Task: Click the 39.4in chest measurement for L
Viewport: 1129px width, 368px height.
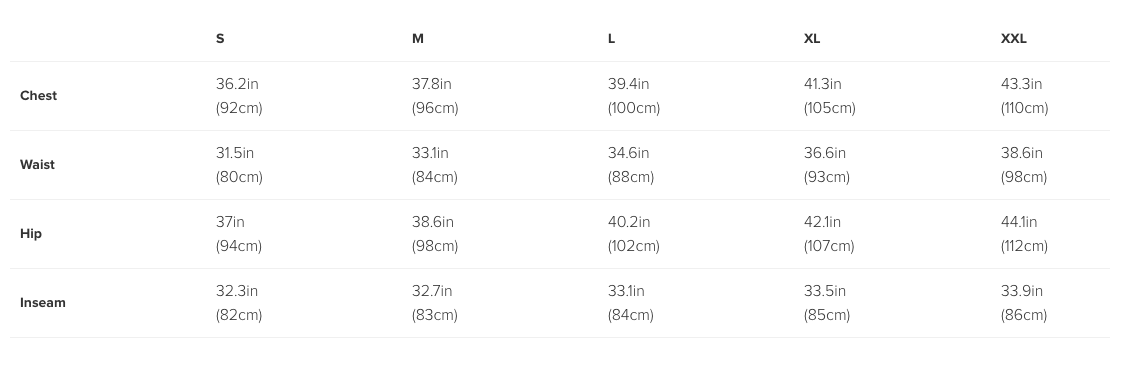Action: coord(628,84)
